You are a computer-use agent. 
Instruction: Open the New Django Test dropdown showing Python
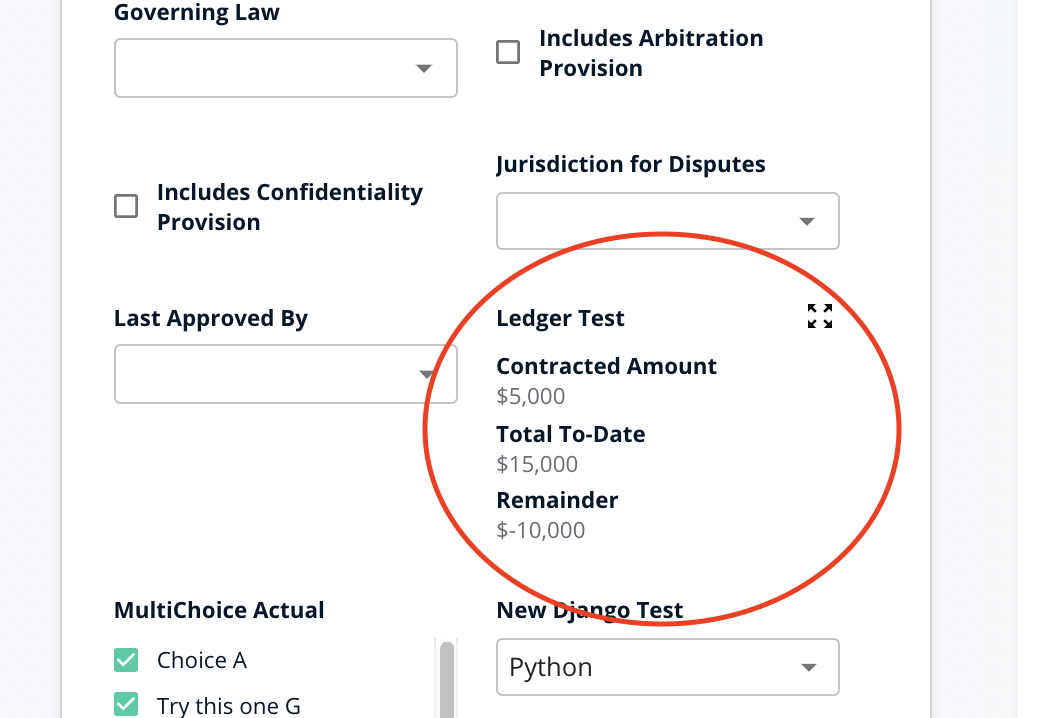point(668,667)
